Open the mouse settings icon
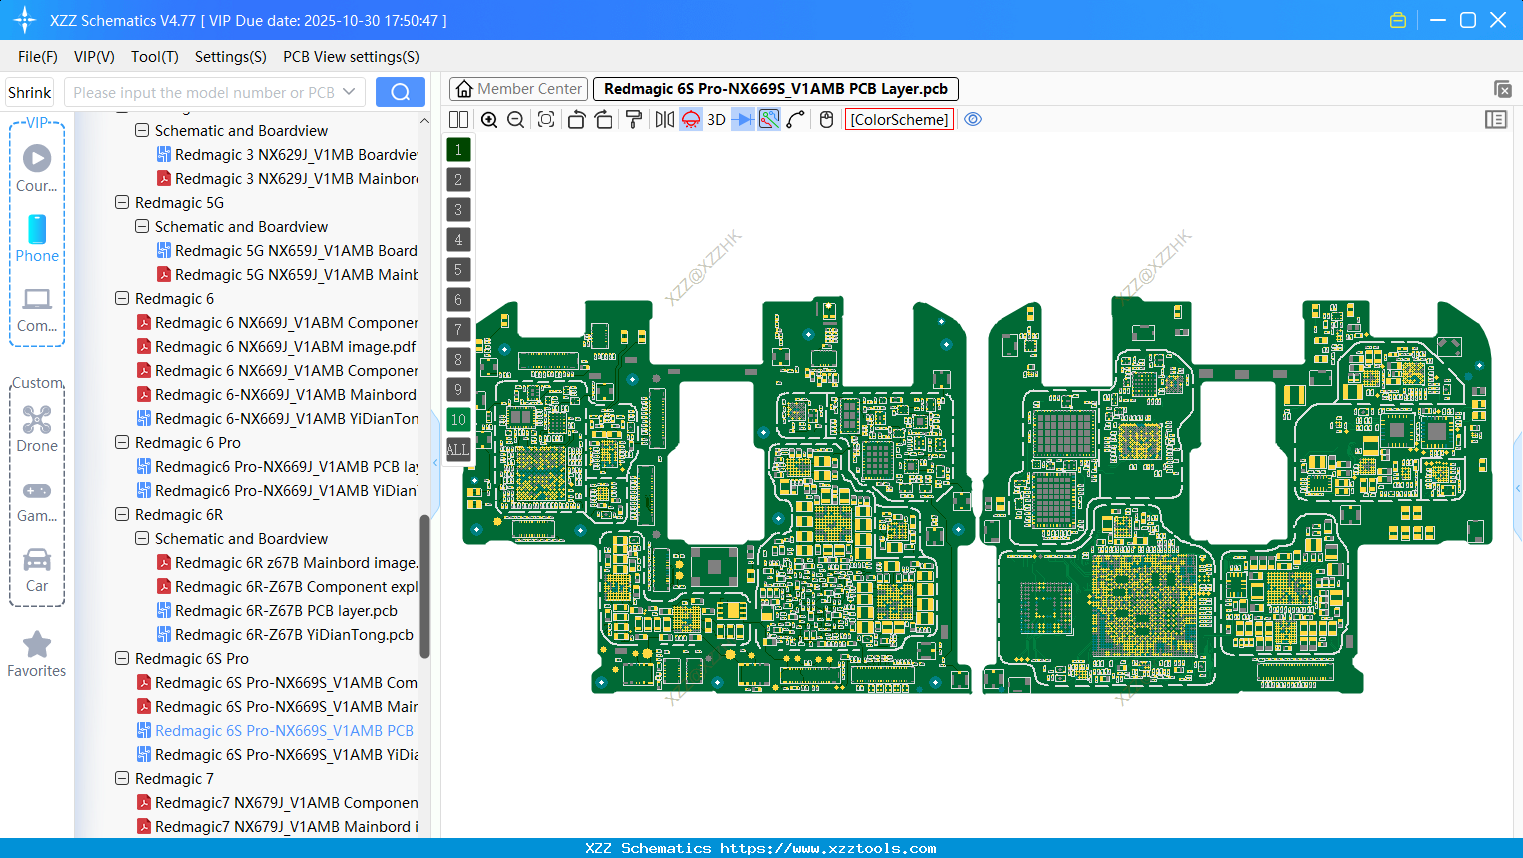 click(x=826, y=119)
